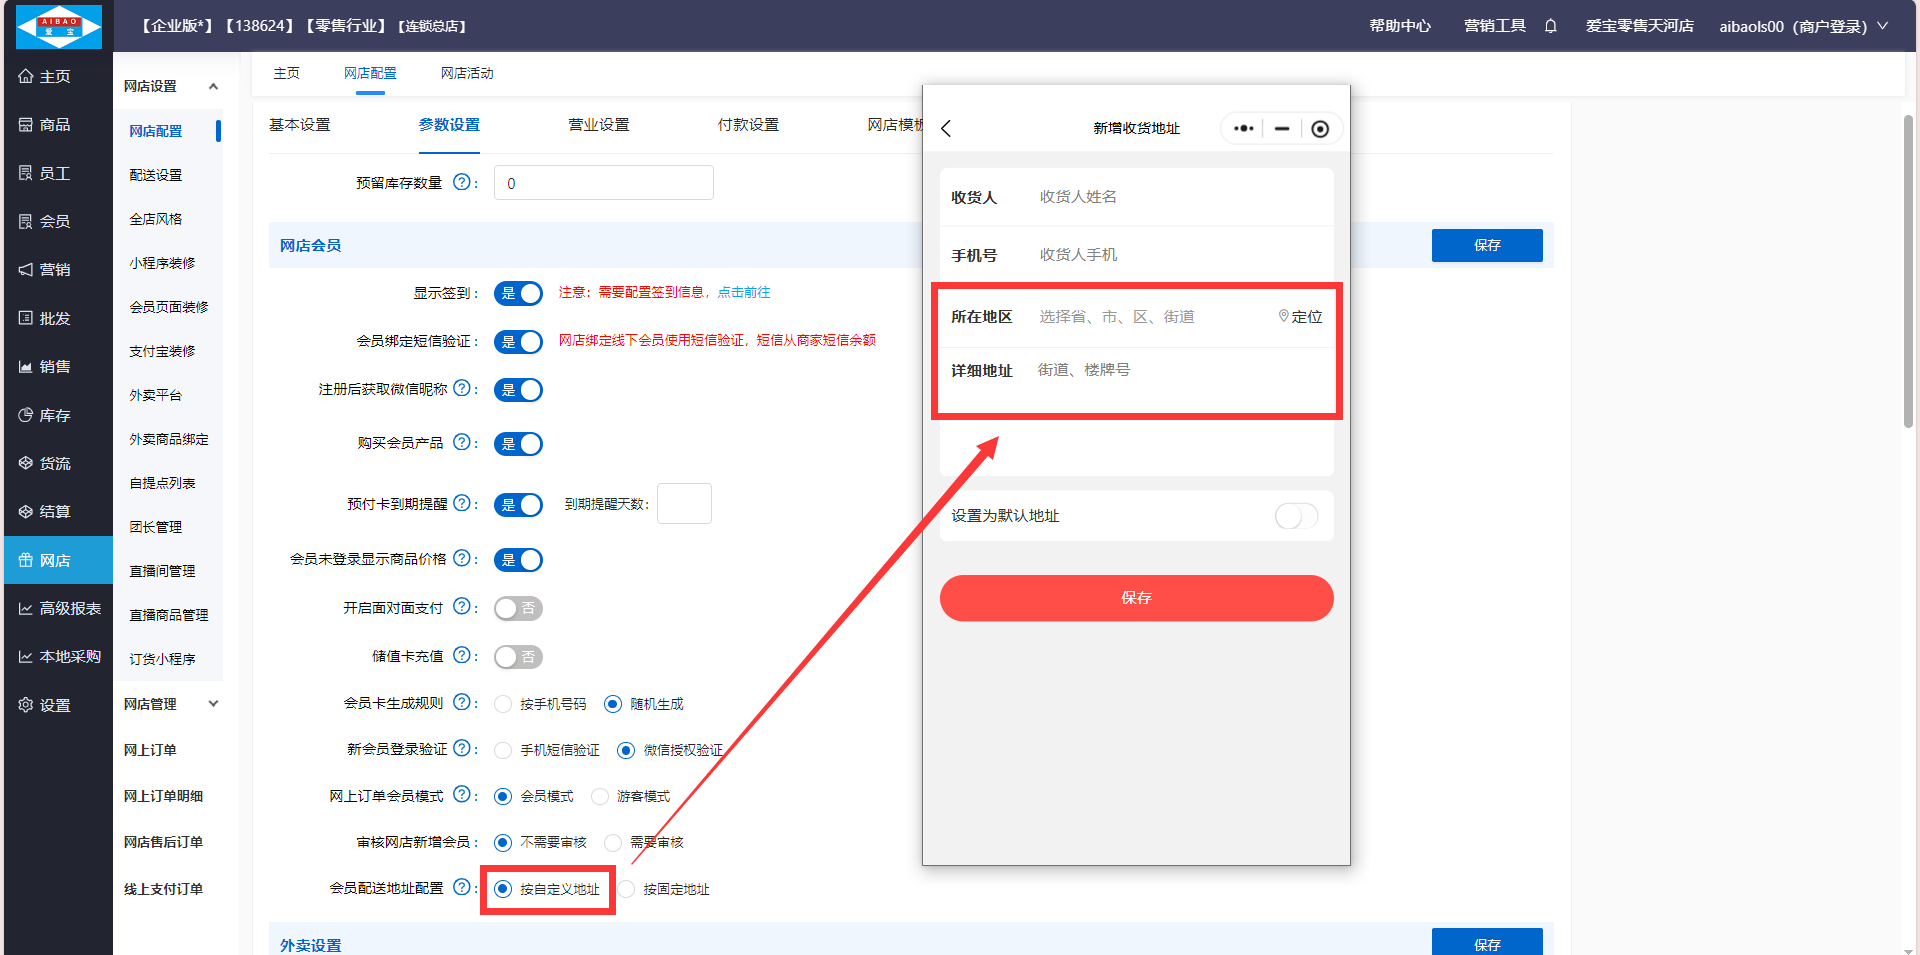
Task: Select the 按固定地址 radio option
Action: (x=627, y=889)
